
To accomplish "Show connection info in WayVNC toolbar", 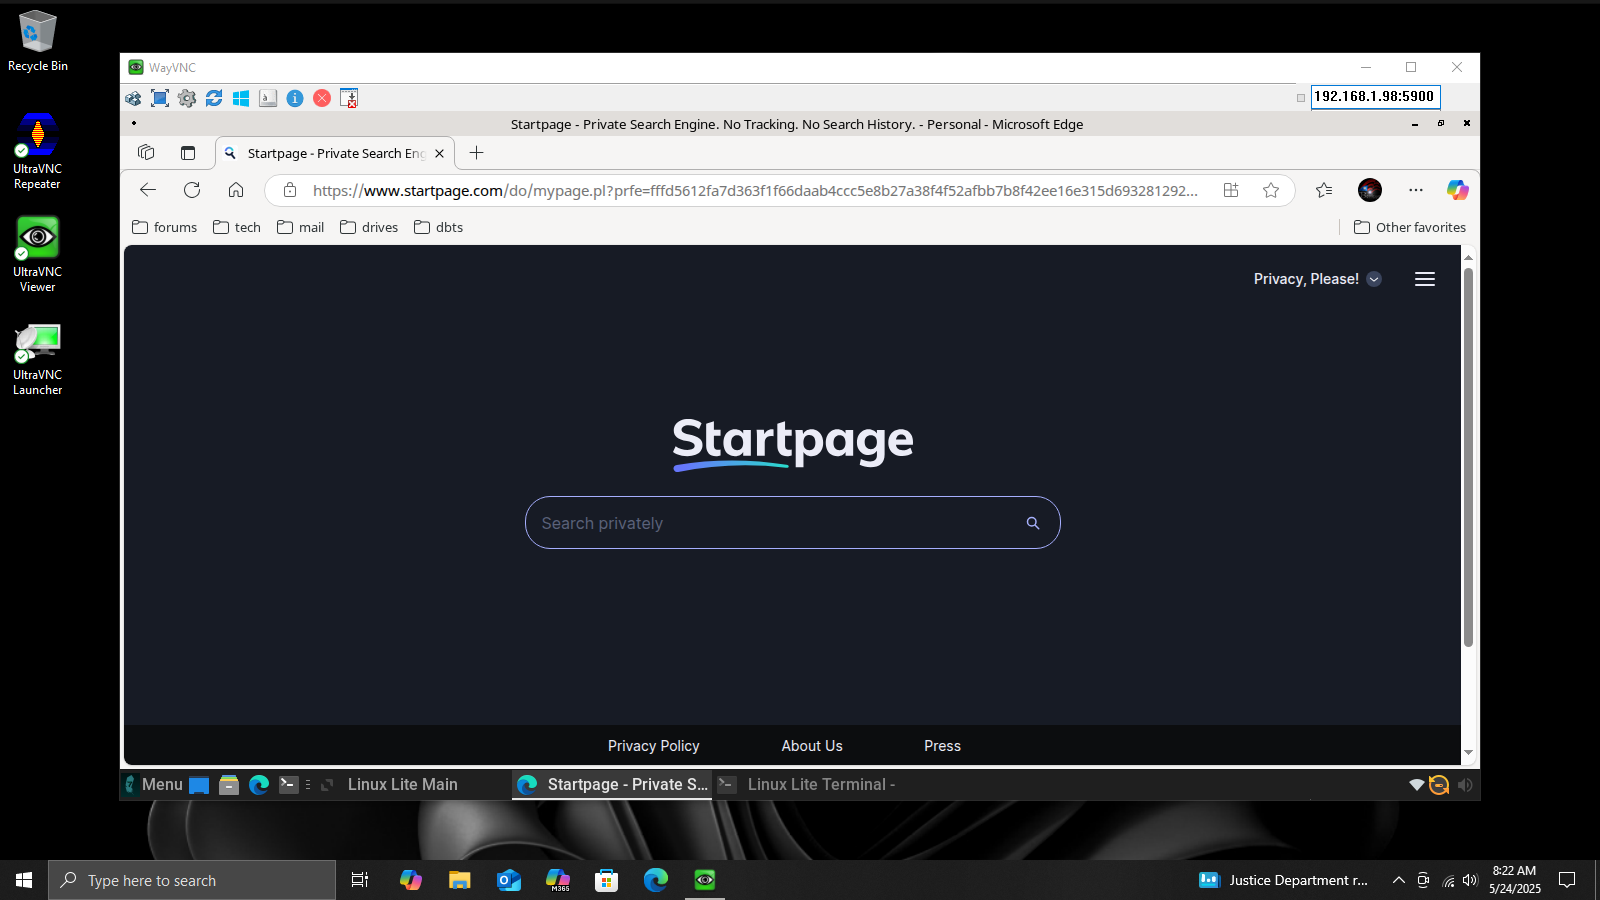I will [x=295, y=98].
